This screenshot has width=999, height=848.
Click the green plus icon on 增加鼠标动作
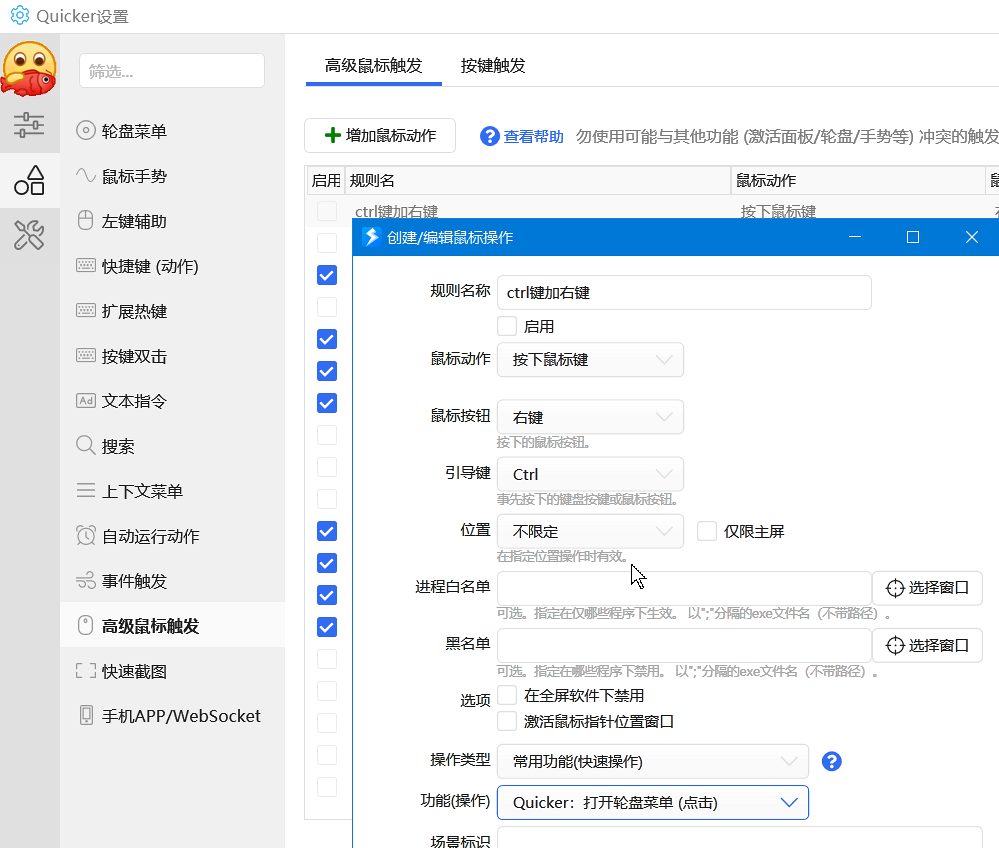333,135
